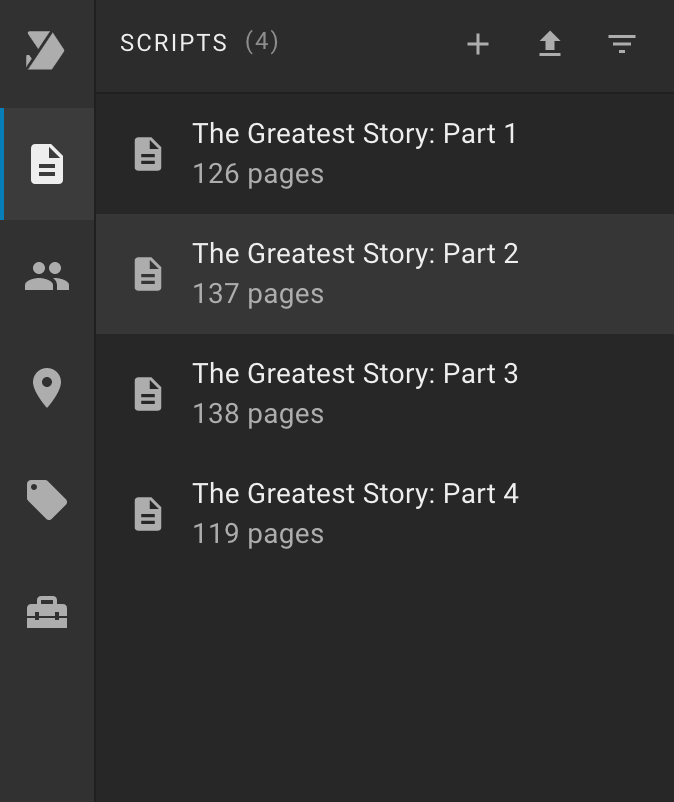
Task: Upload a script using the upload icon
Action: [x=550, y=44]
